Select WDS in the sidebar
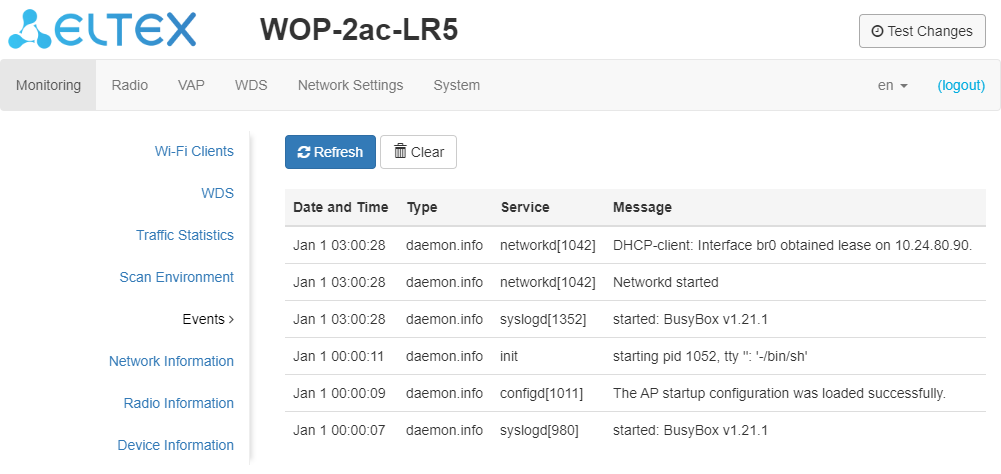The image size is (1001, 474). (217, 193)
